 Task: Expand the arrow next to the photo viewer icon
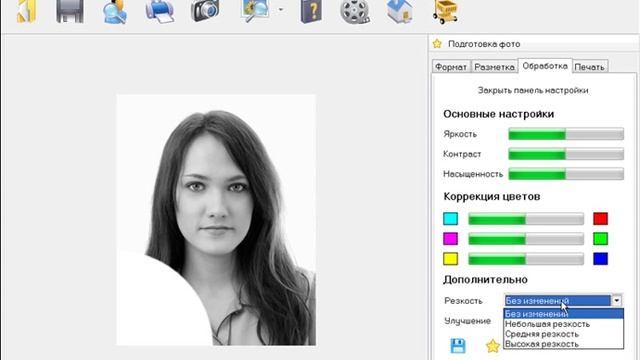pyautogui.click(x=281, y=9)
